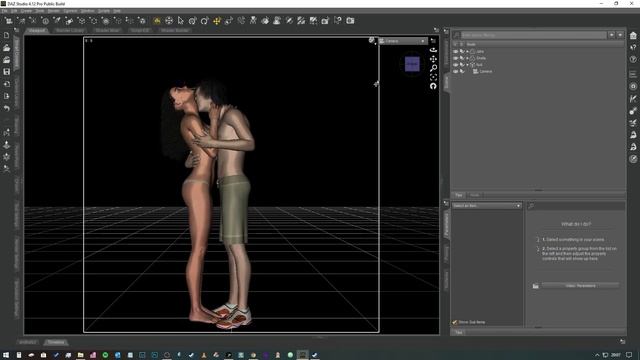Use the viewport Orbit control
640x360 pixels.
[x=433, y=50]
